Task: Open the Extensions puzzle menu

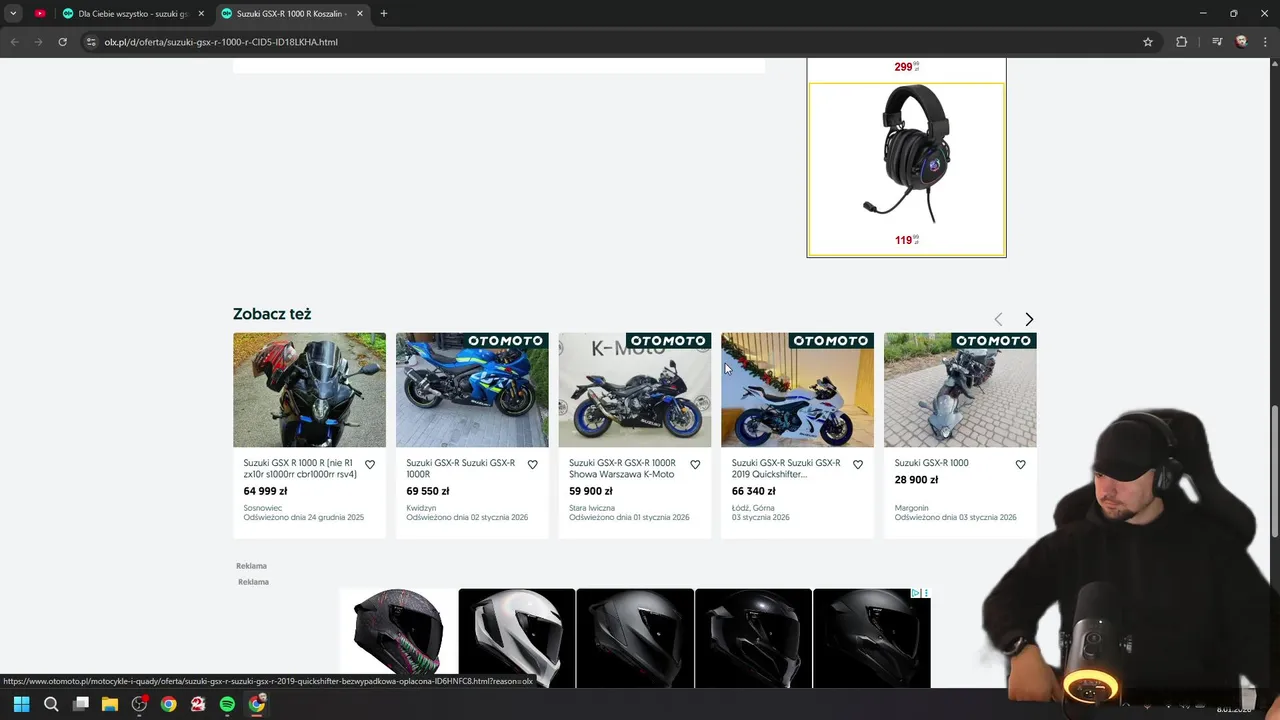Action: coord(1182,42)
